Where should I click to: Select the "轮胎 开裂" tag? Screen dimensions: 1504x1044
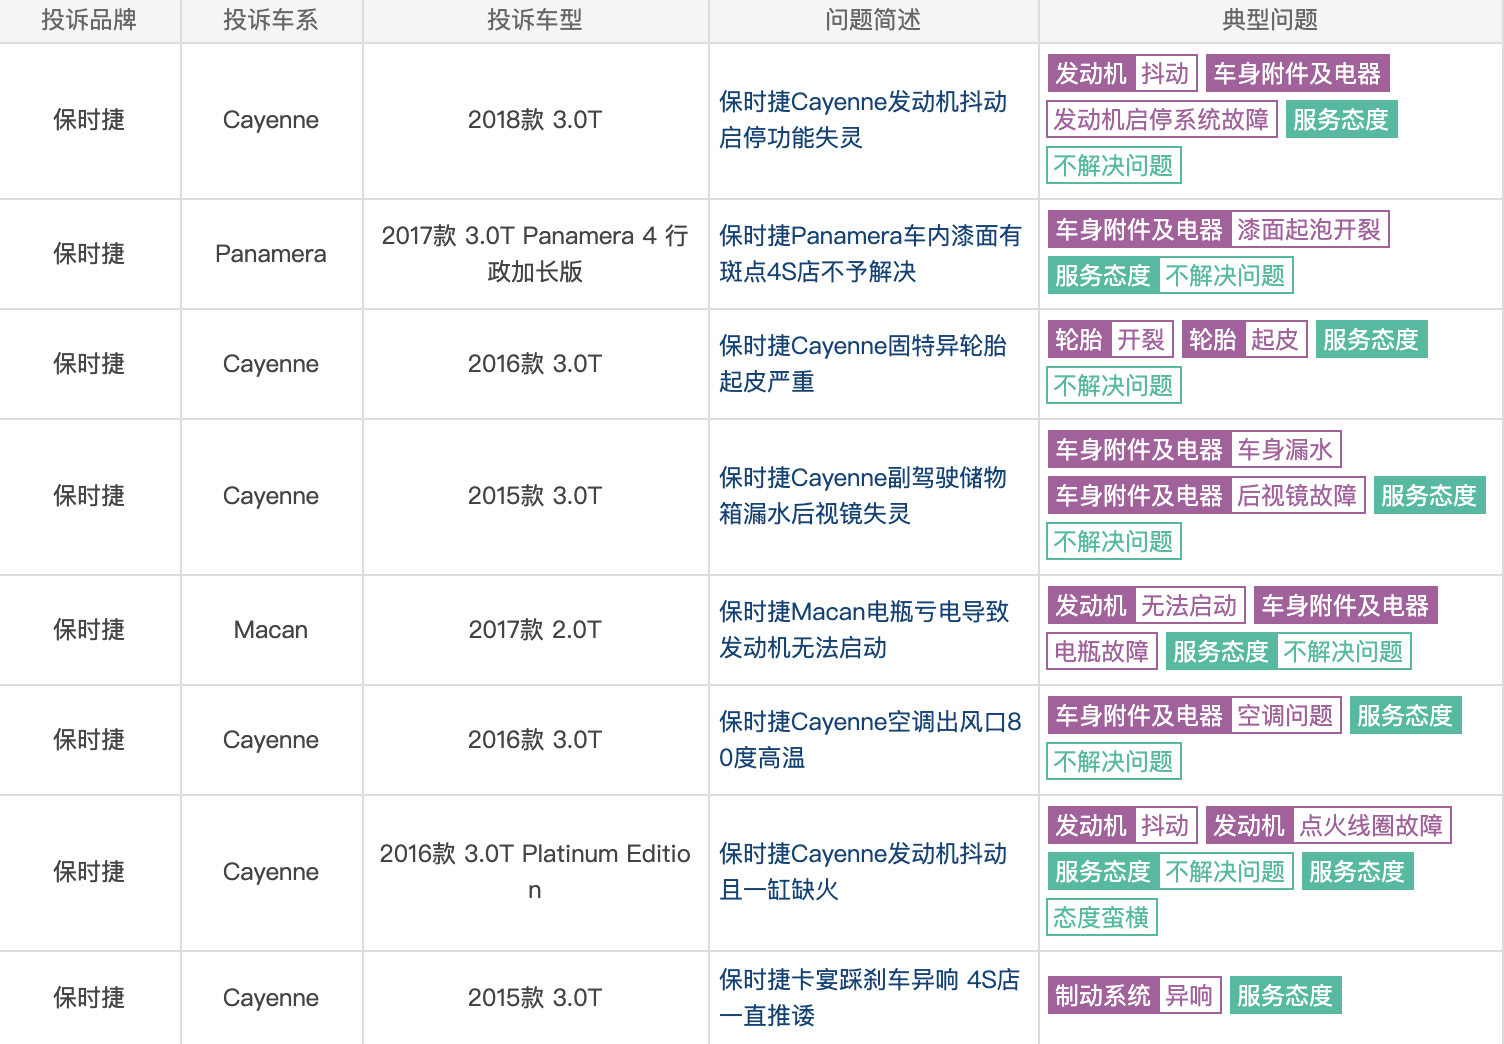coord(1110,340)
